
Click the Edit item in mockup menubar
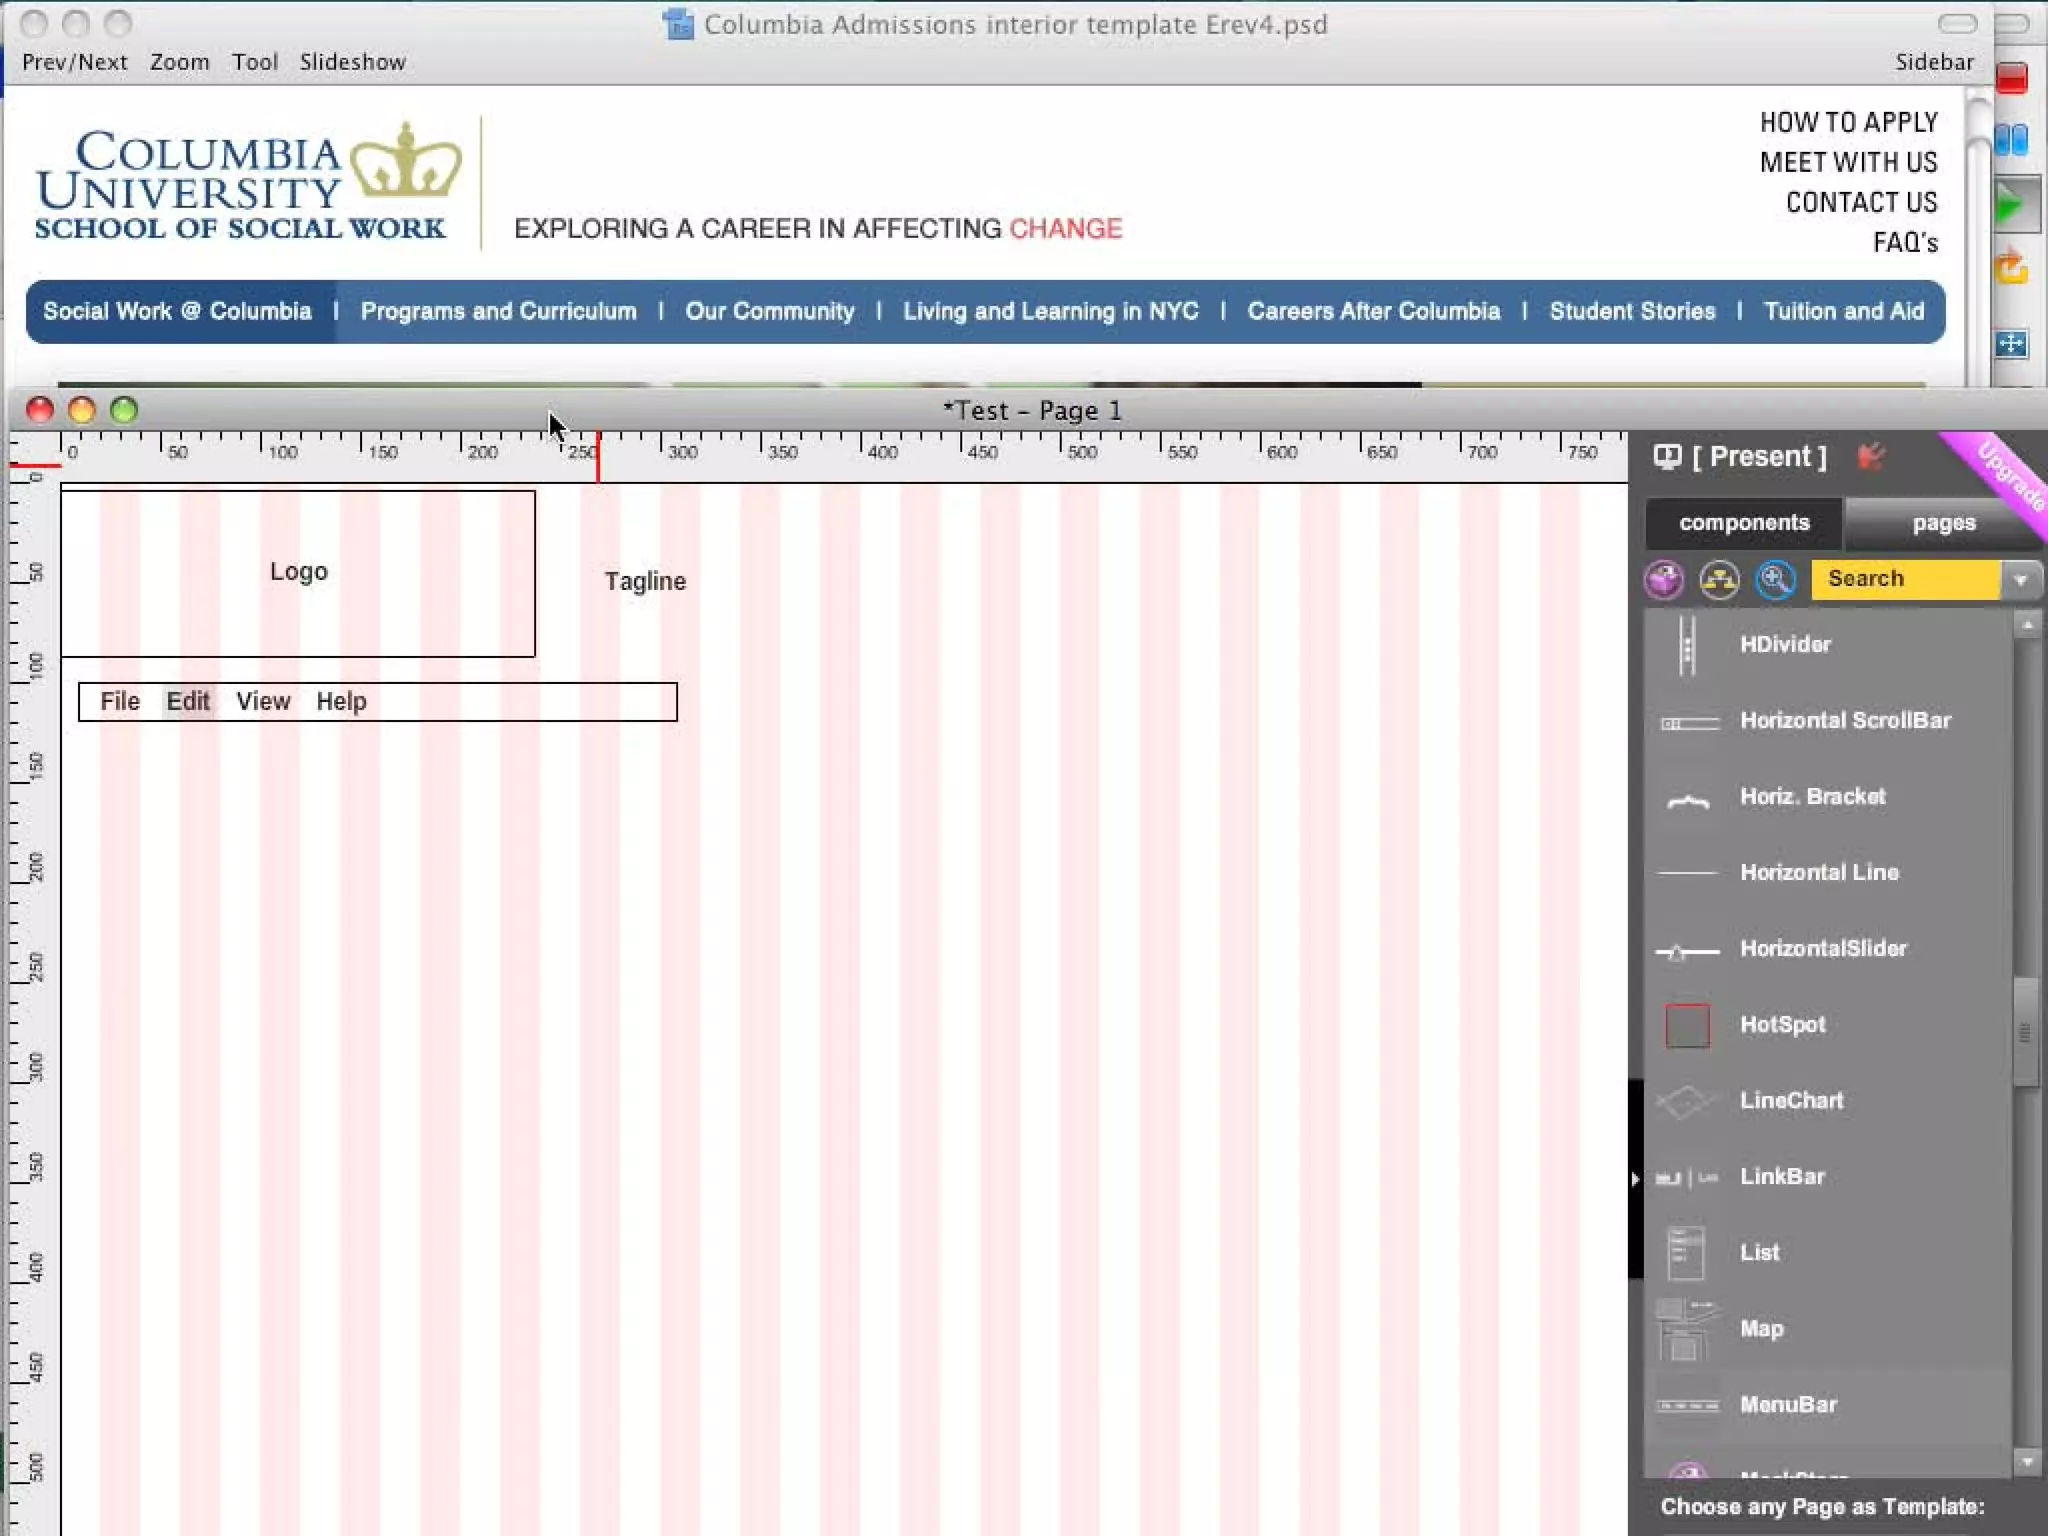(188, 701)
